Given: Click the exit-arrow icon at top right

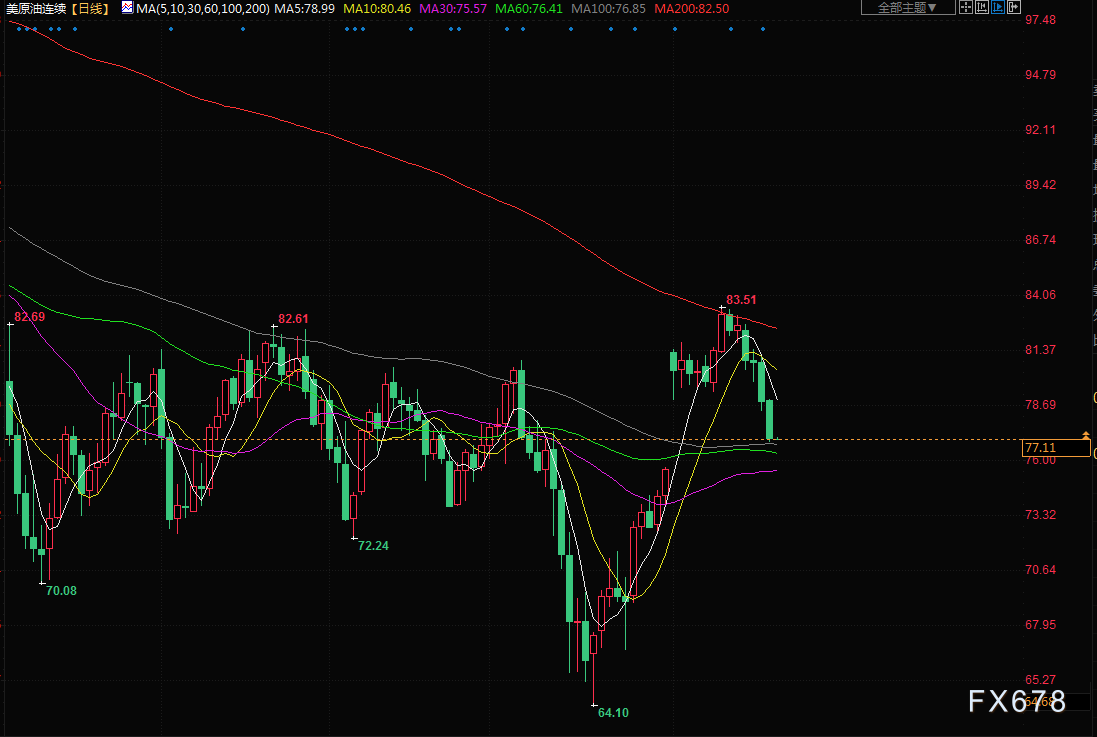Looking at the screenshot, I should [1015, 7].
